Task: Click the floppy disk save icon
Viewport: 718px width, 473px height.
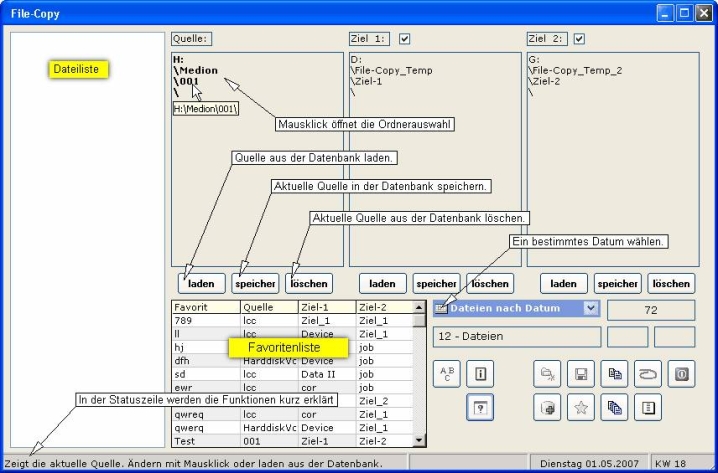Action: click(x=578, y=374)
